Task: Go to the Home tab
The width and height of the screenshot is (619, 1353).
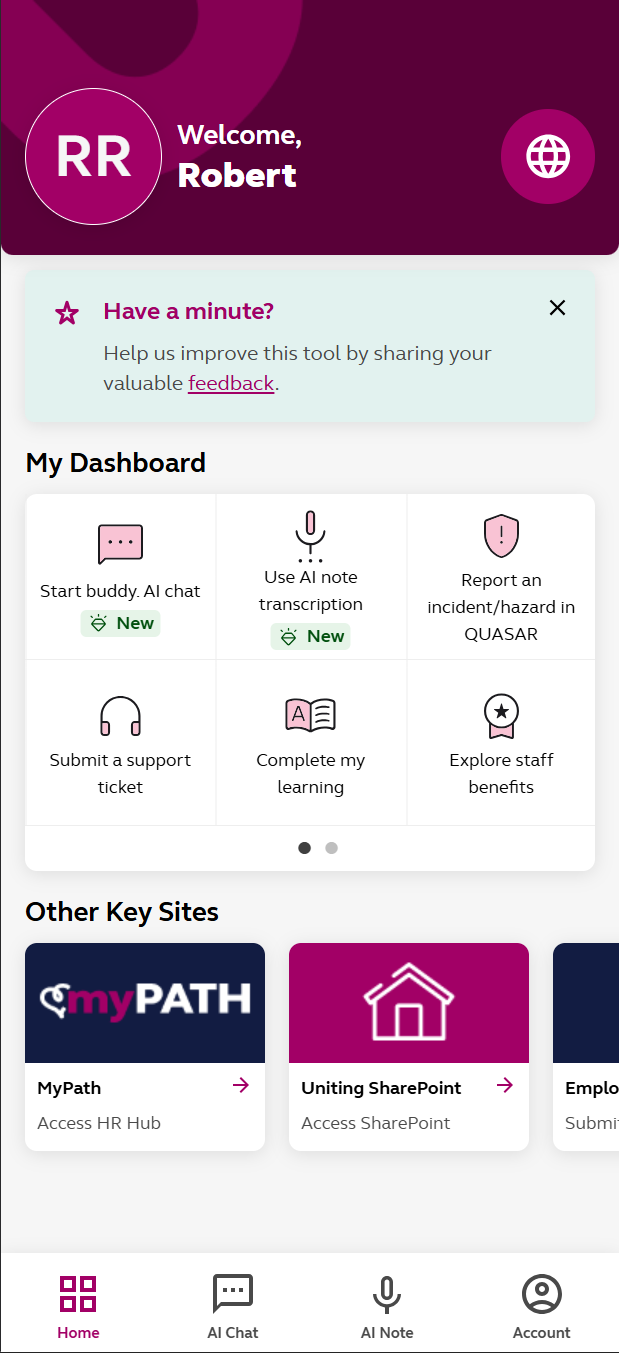Action: coord(78,1305)
